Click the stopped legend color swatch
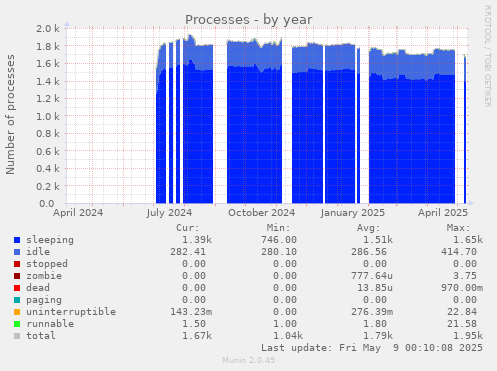Viewport: 497px width, 371px height. coord(17,264)
